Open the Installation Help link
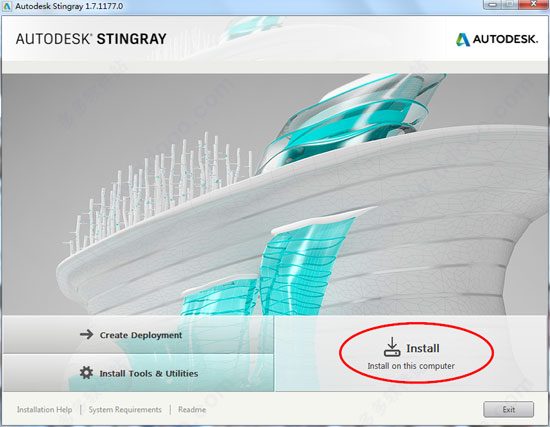Screen dimensions: 550x427 45,409
